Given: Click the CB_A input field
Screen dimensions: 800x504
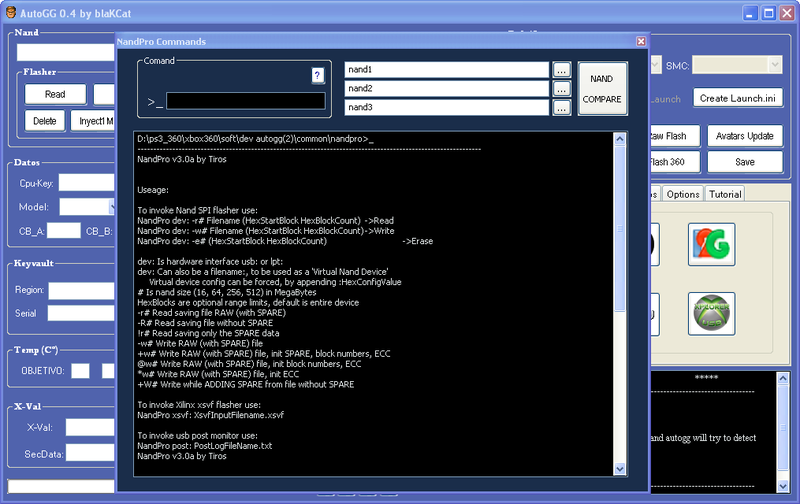Looking at the screenshot, I should tap(64, 231).
